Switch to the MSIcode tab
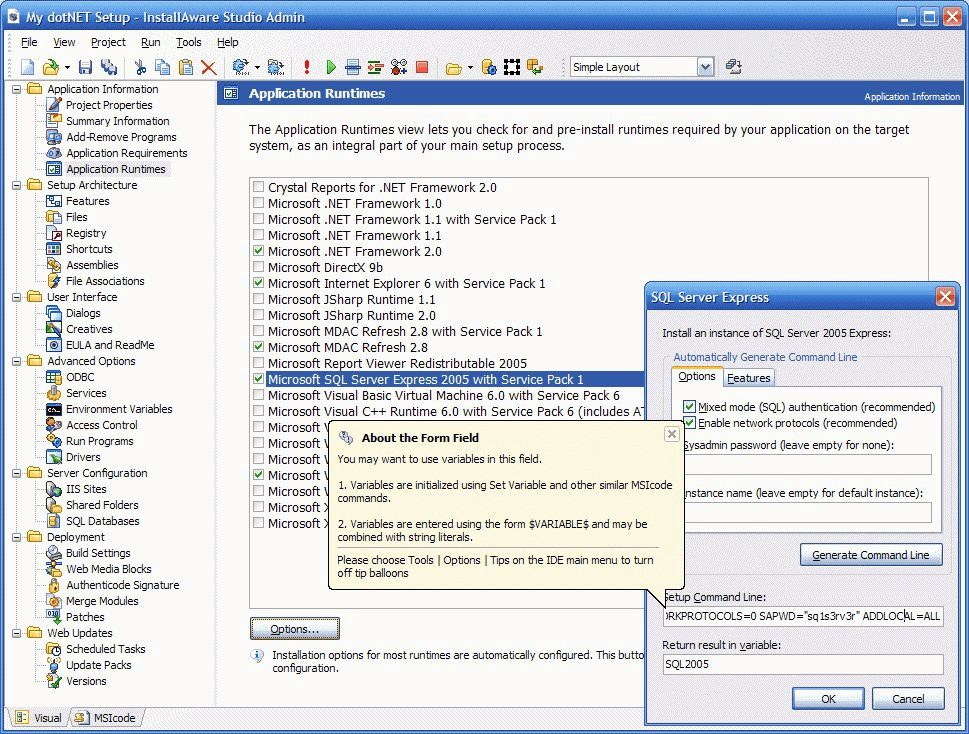The width and height of the screenshot is (969, 734). click(x=106, y=717)
